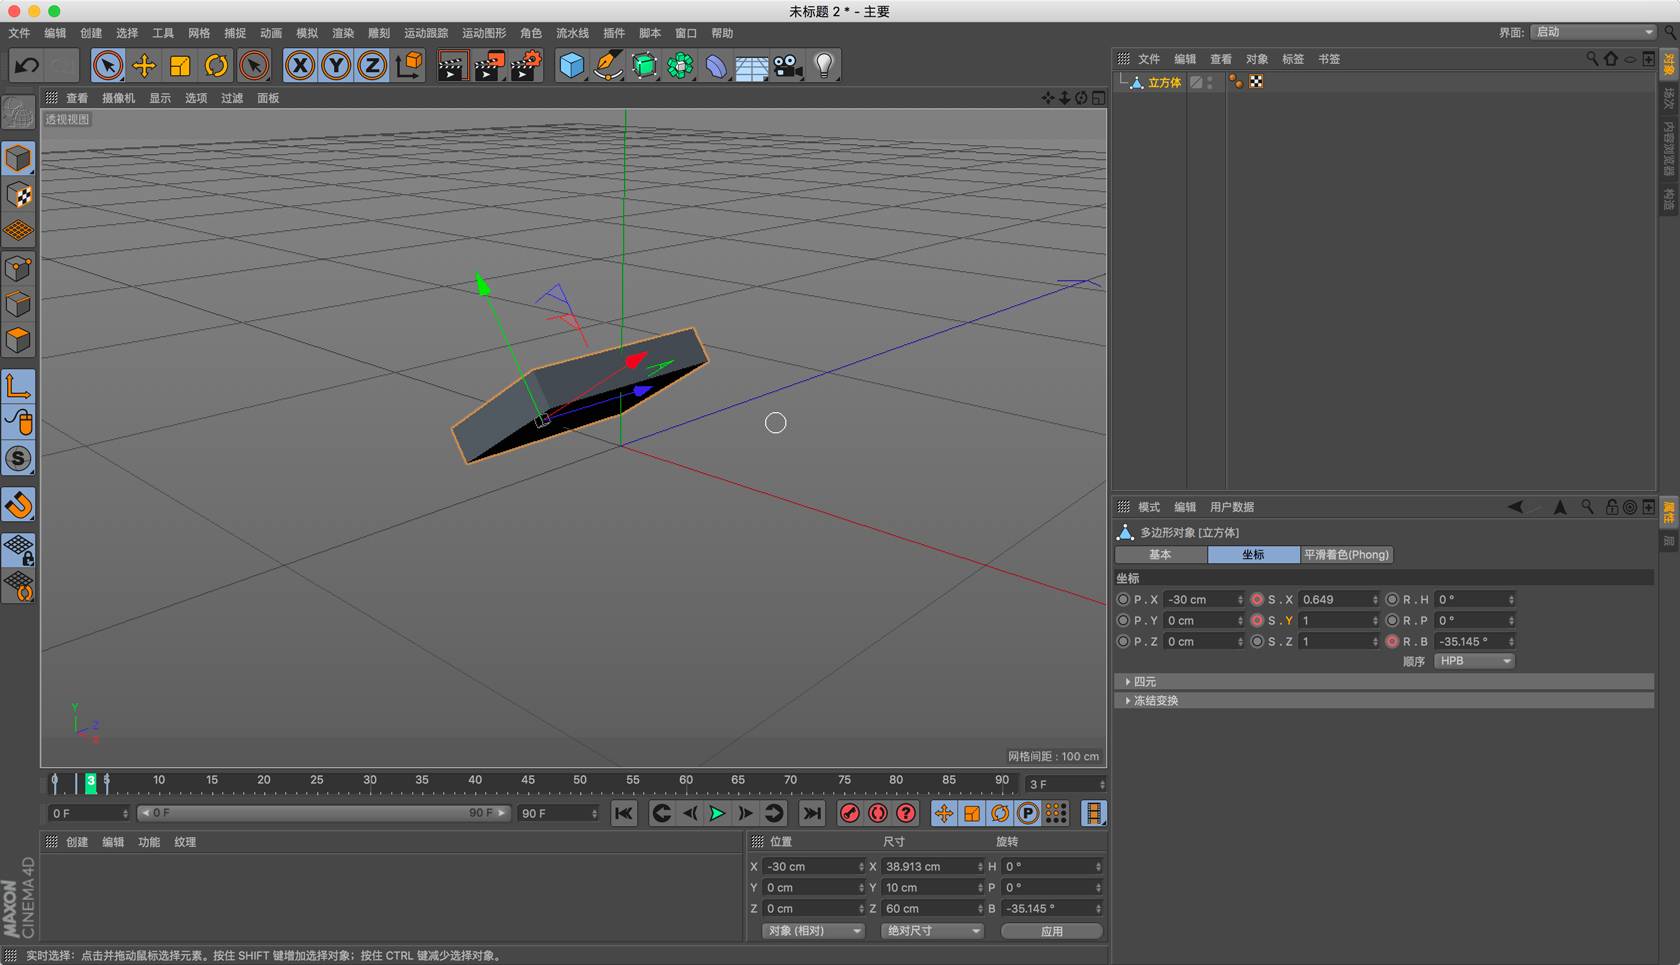1680x965 pixels.
Task: Add a Camera object
Action: pos(788,66)
